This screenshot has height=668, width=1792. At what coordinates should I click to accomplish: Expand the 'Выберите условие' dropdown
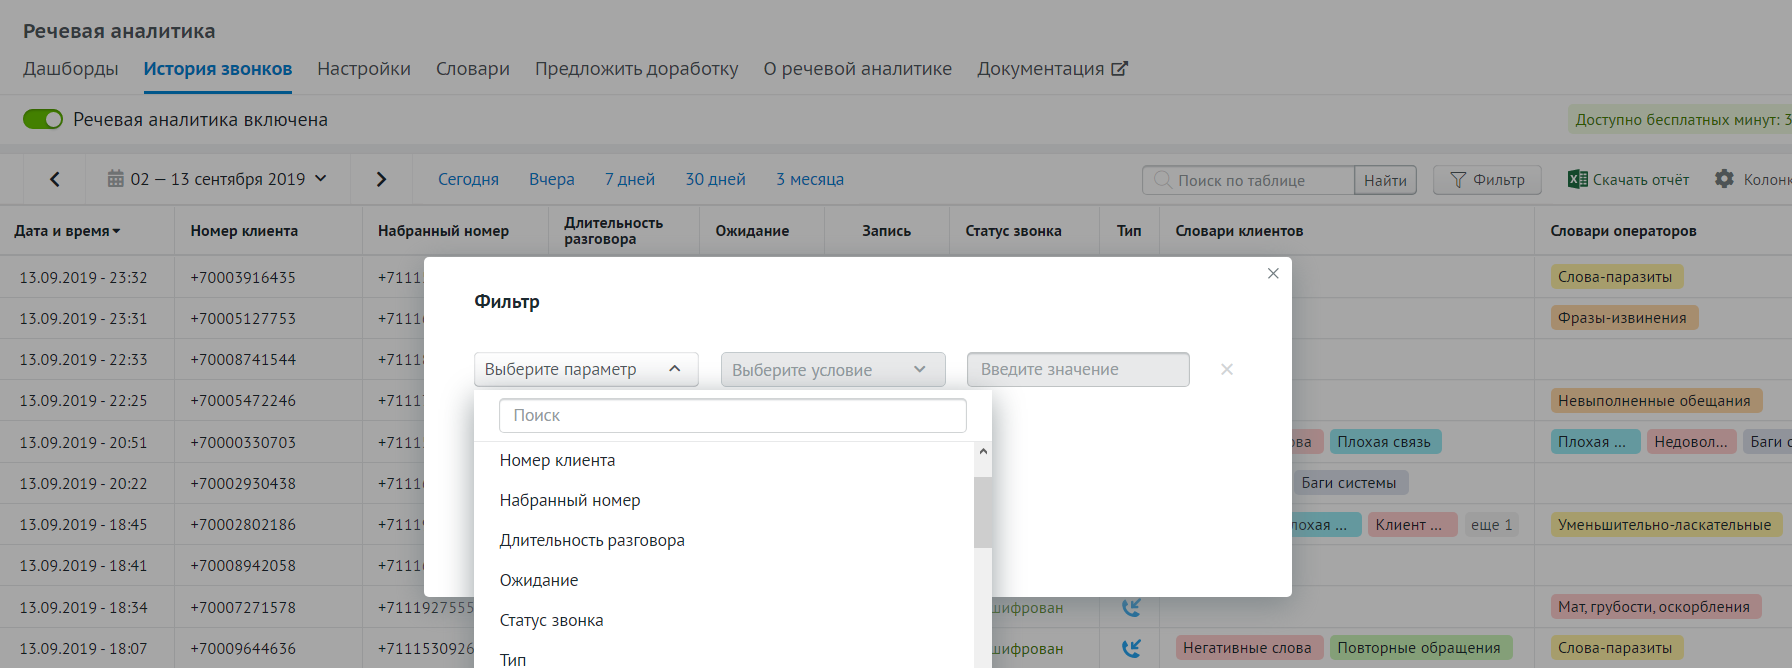point(833,370)
